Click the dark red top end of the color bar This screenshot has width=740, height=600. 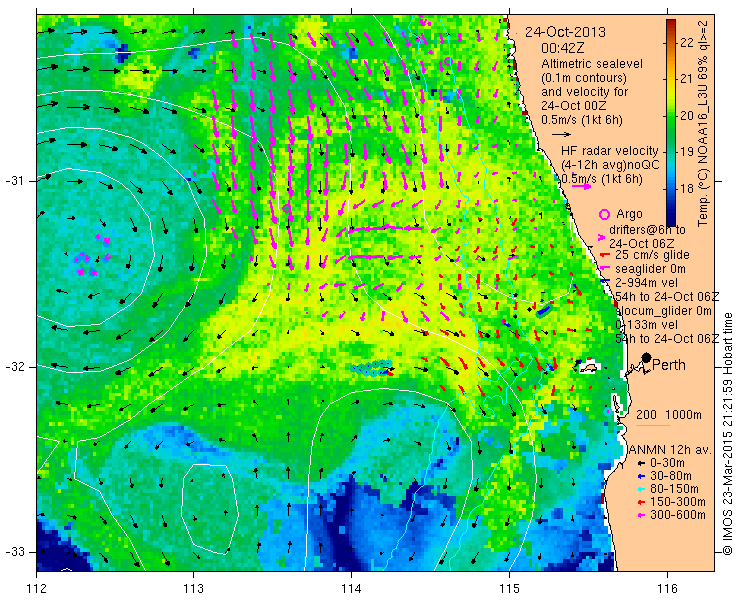tap(671, 23)
